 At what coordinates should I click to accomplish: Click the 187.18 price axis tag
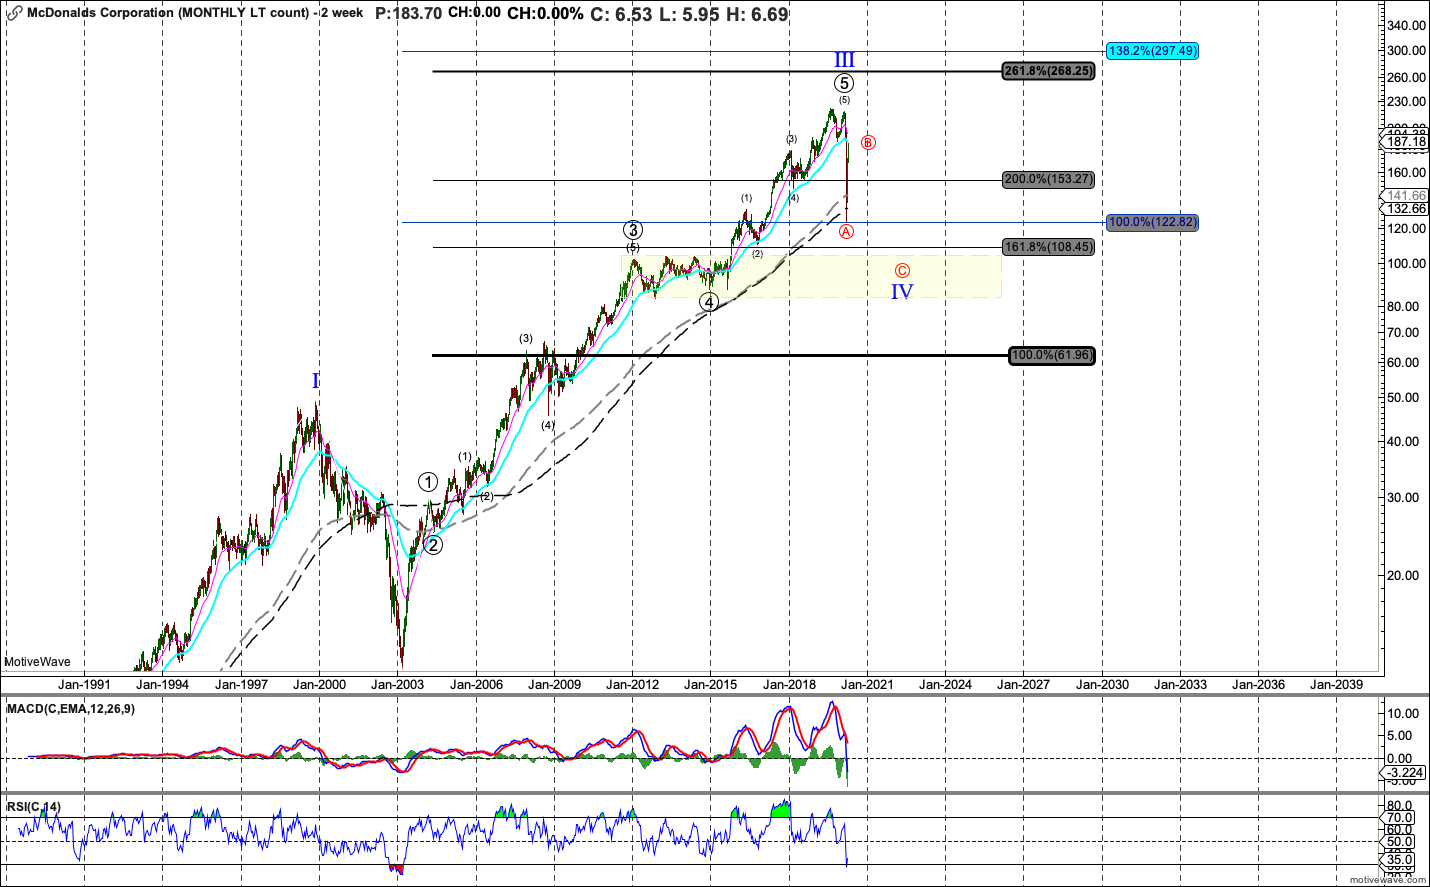(x=1406, y=142)
